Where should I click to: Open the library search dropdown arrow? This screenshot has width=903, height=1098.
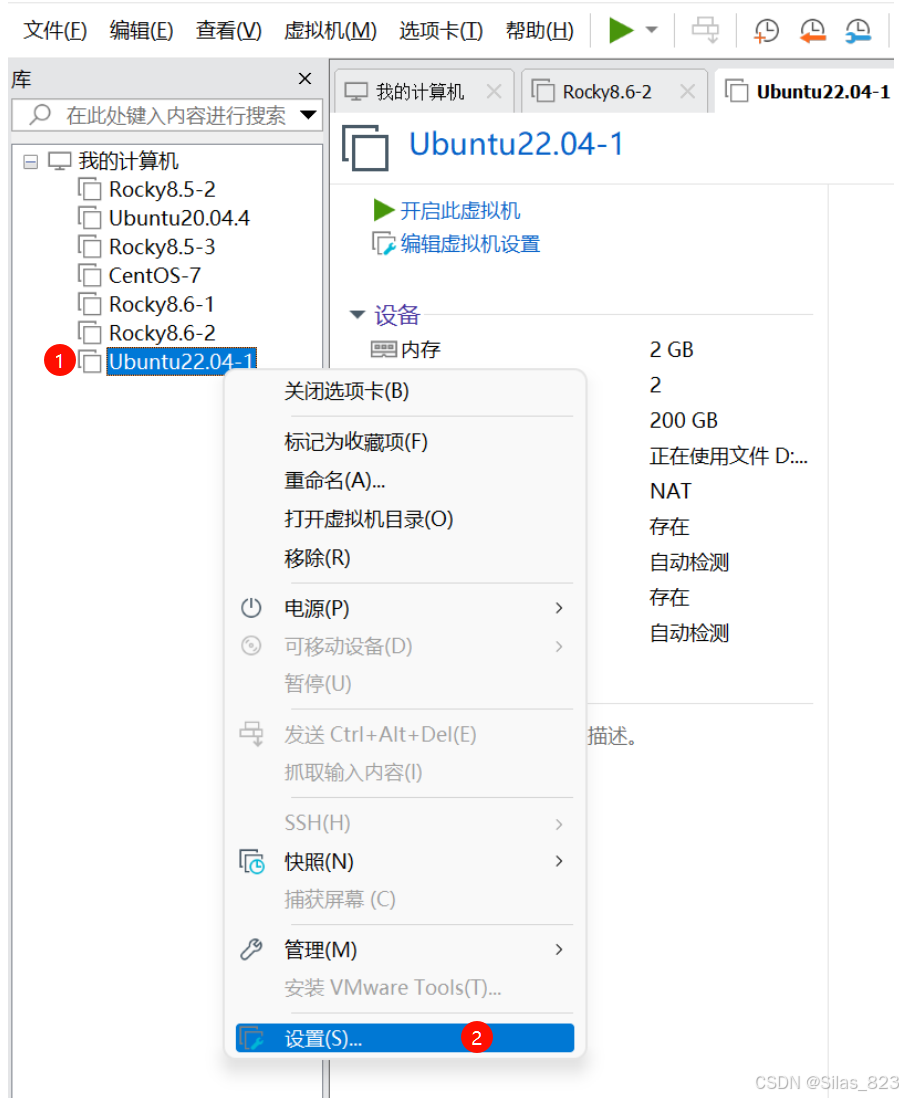308,115
